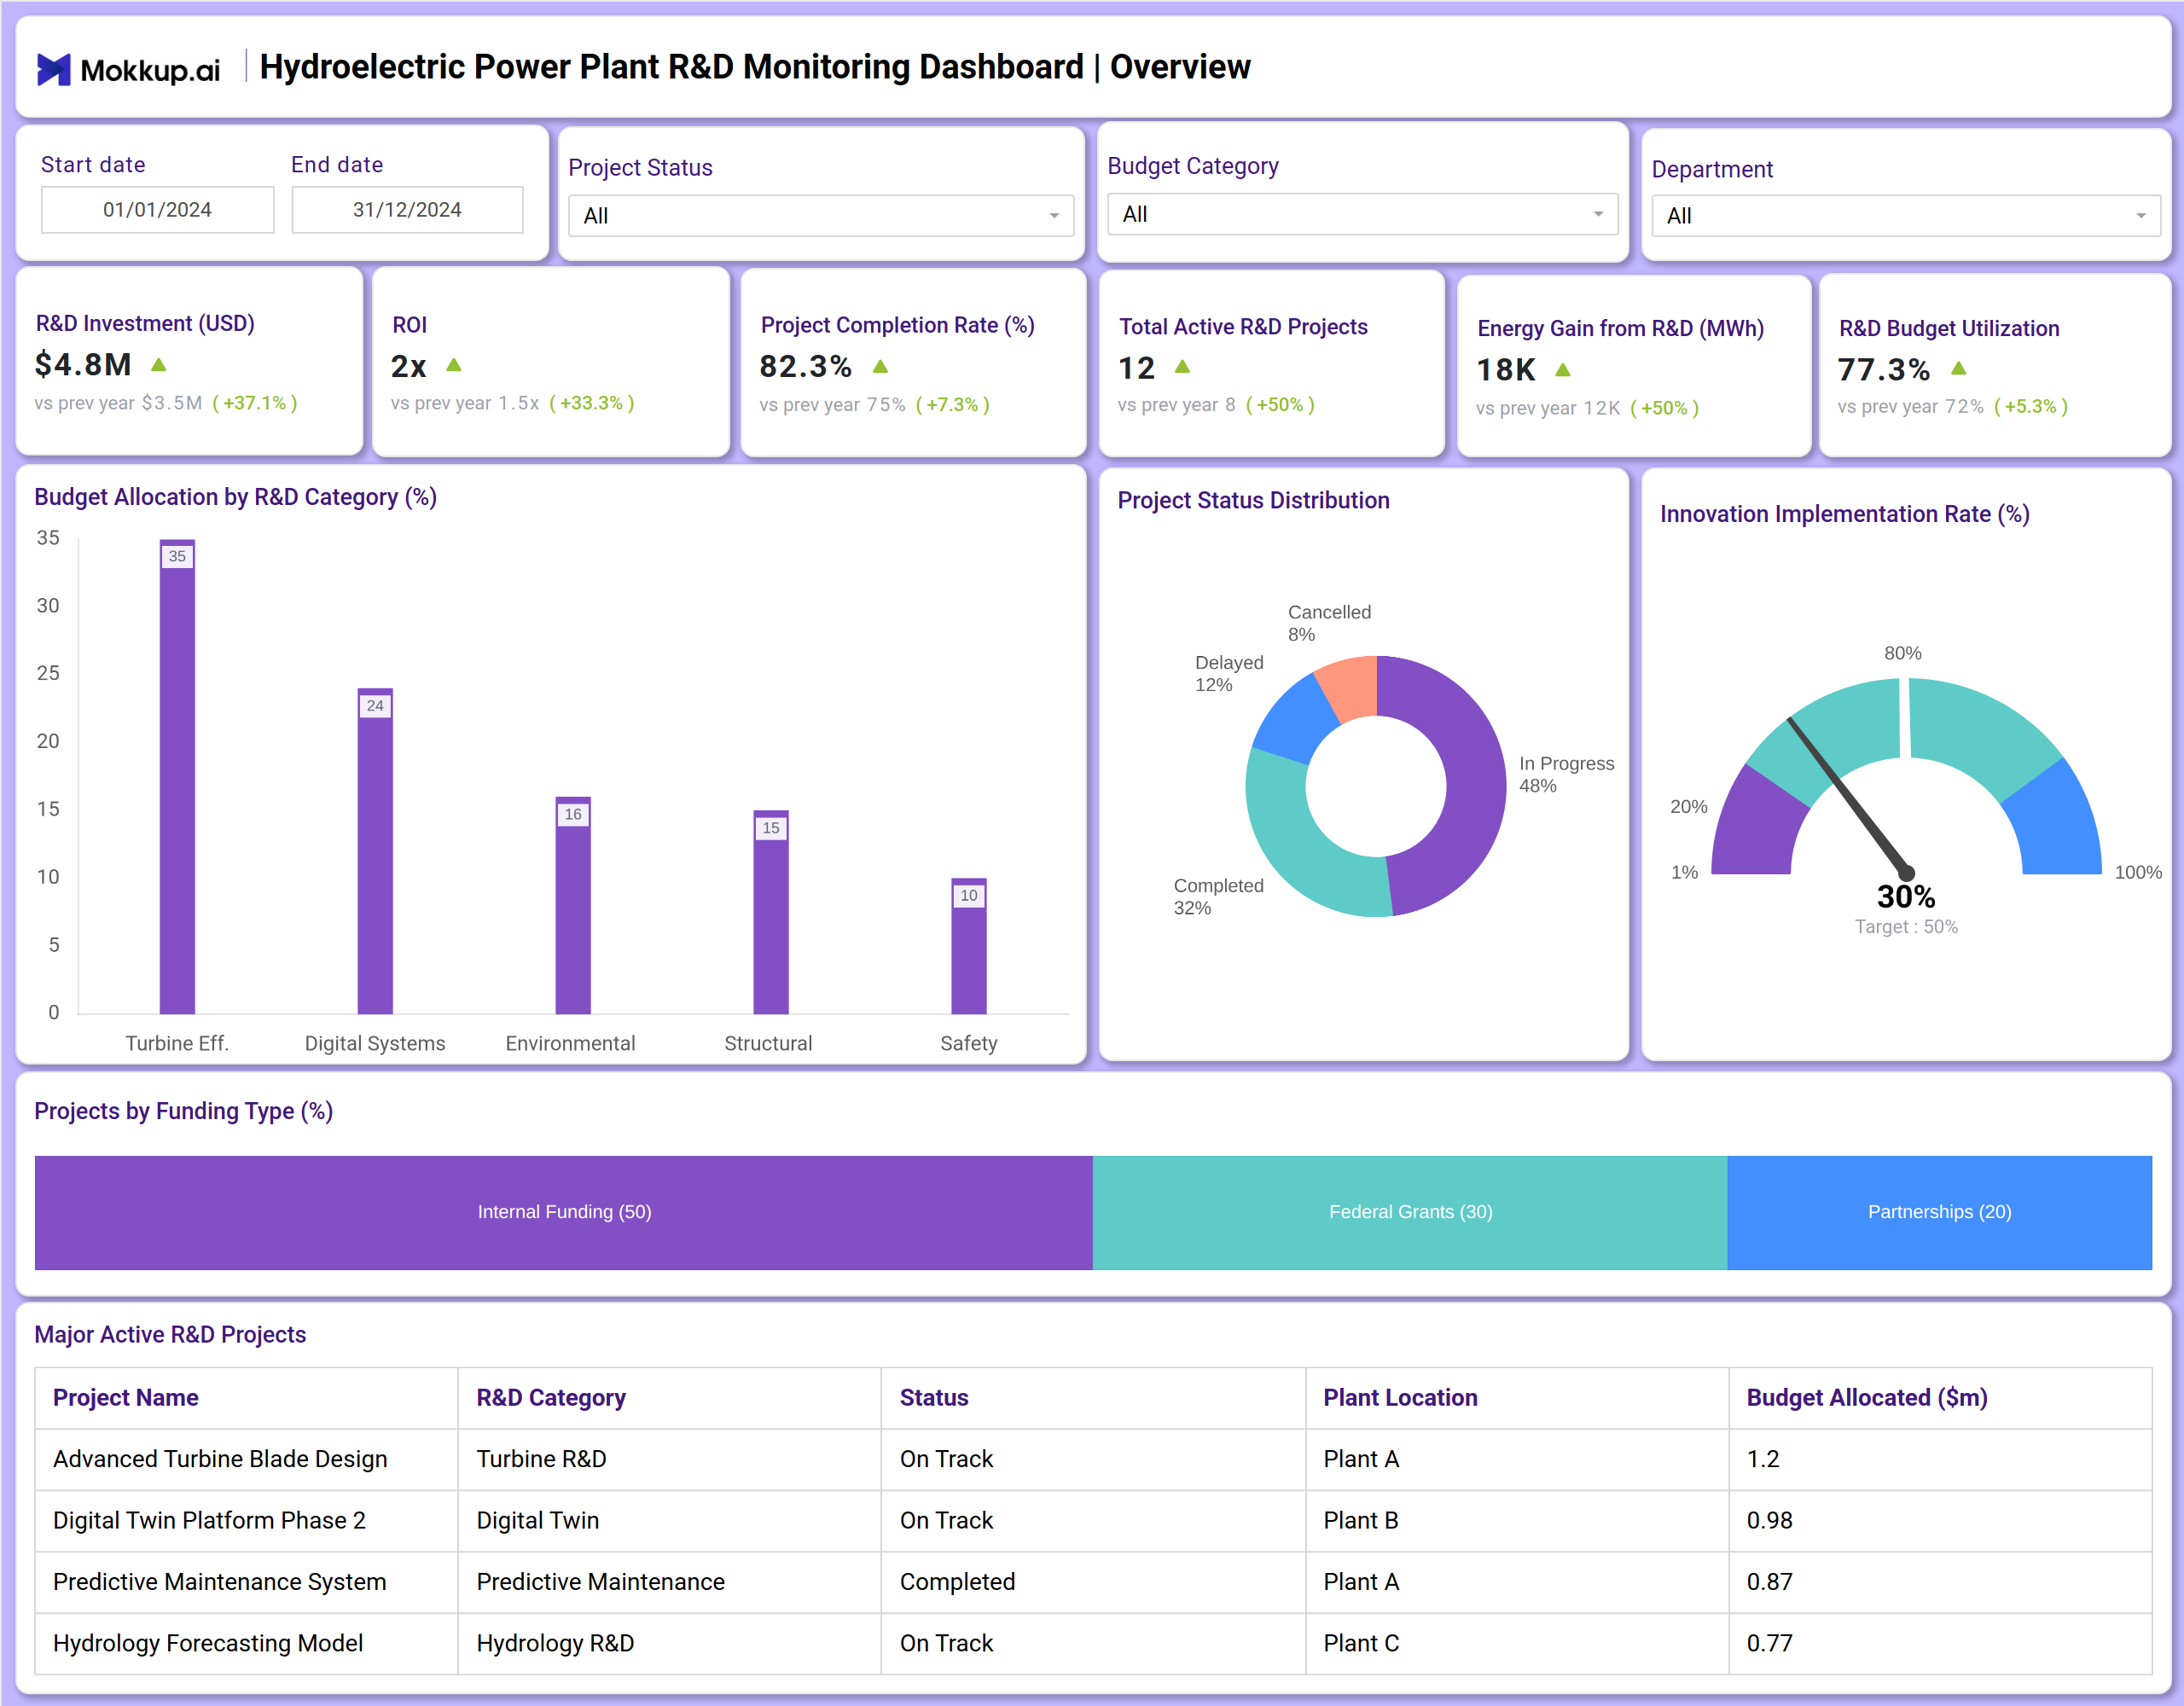Open the Department dropdown
This screenshot has height=1706, width=2184.
tap(1906, 216)
